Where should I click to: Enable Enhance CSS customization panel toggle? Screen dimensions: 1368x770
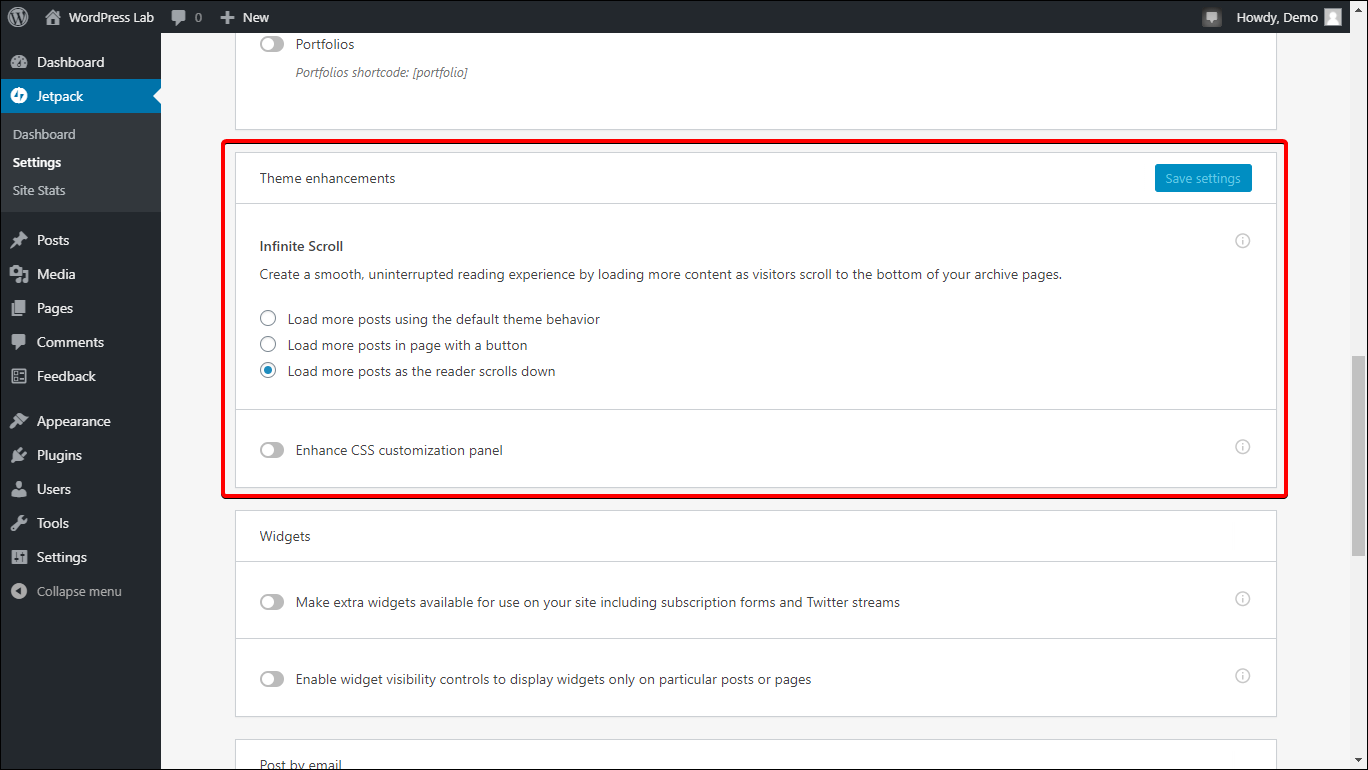(272, 450)
